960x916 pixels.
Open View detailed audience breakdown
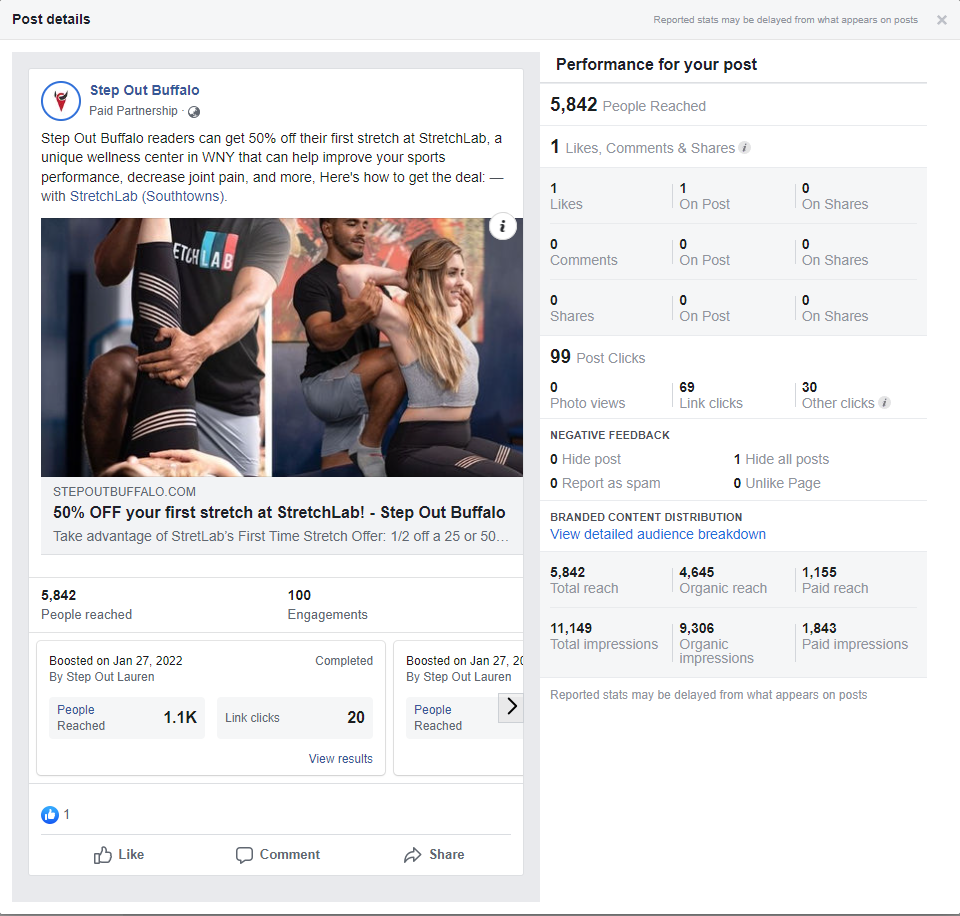658,534
